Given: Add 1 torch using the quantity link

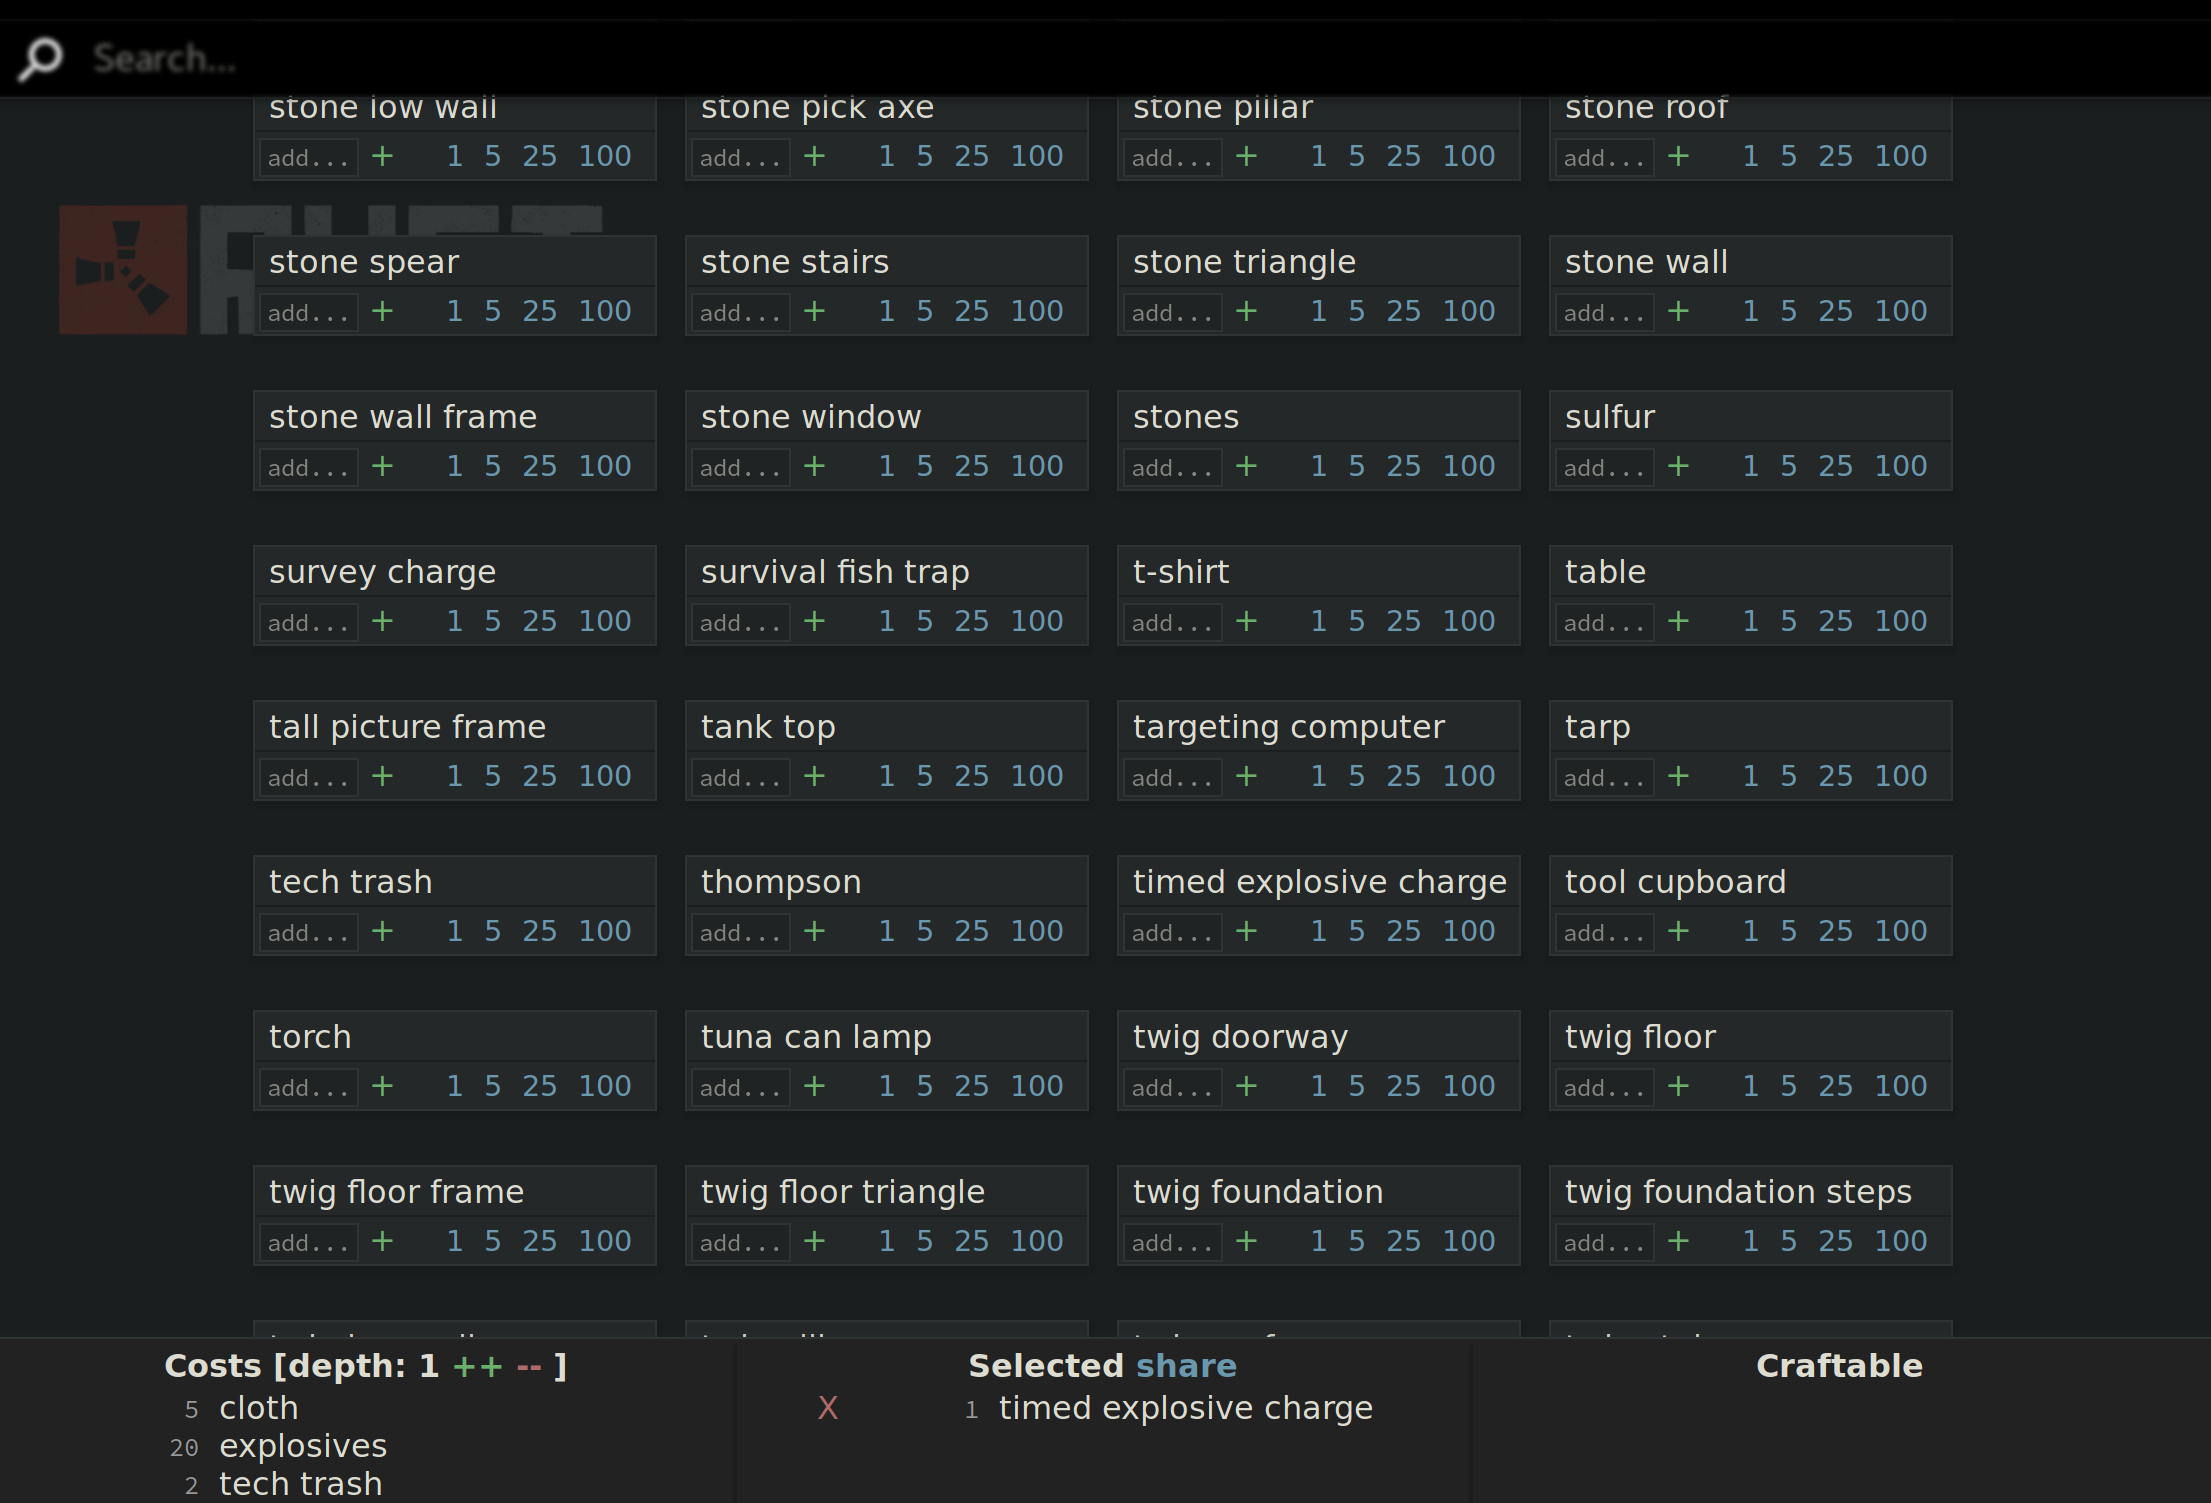Looking at the screenshot, I should [453, 1086].
